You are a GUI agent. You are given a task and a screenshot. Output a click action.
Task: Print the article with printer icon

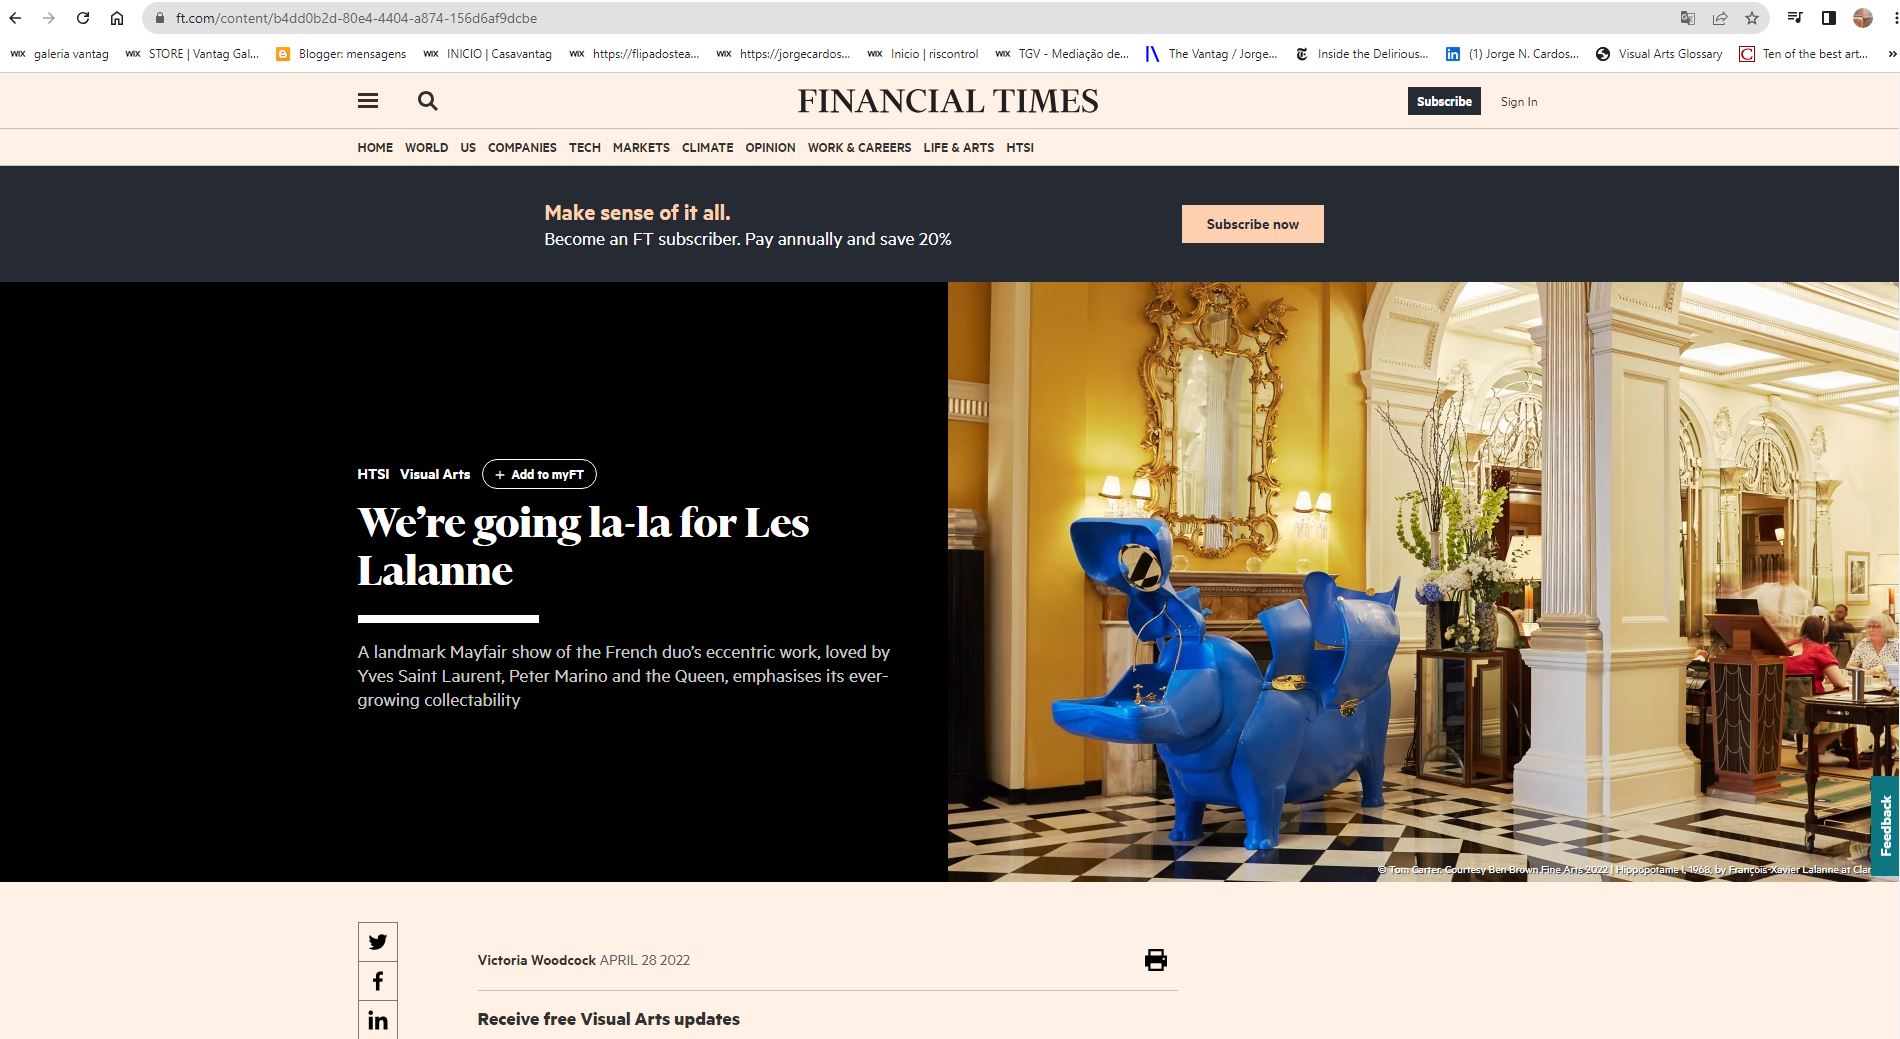1155,960
